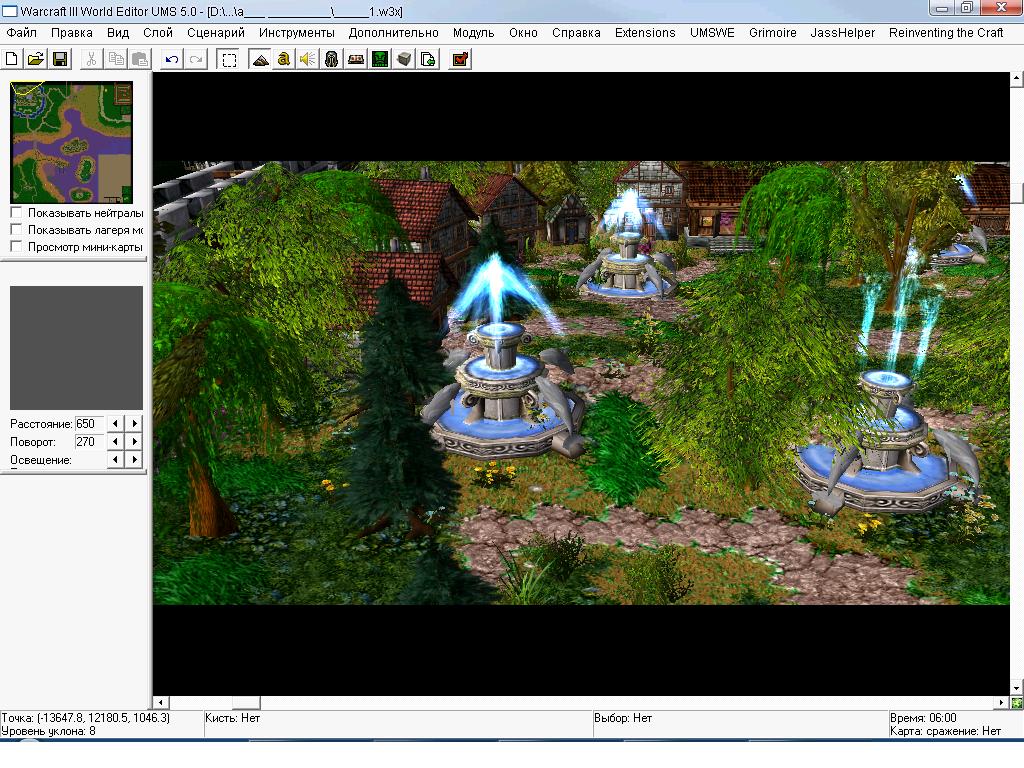Decrease Освещение with the left arrow
The image size is (1024, 768).
click(115, 459)
